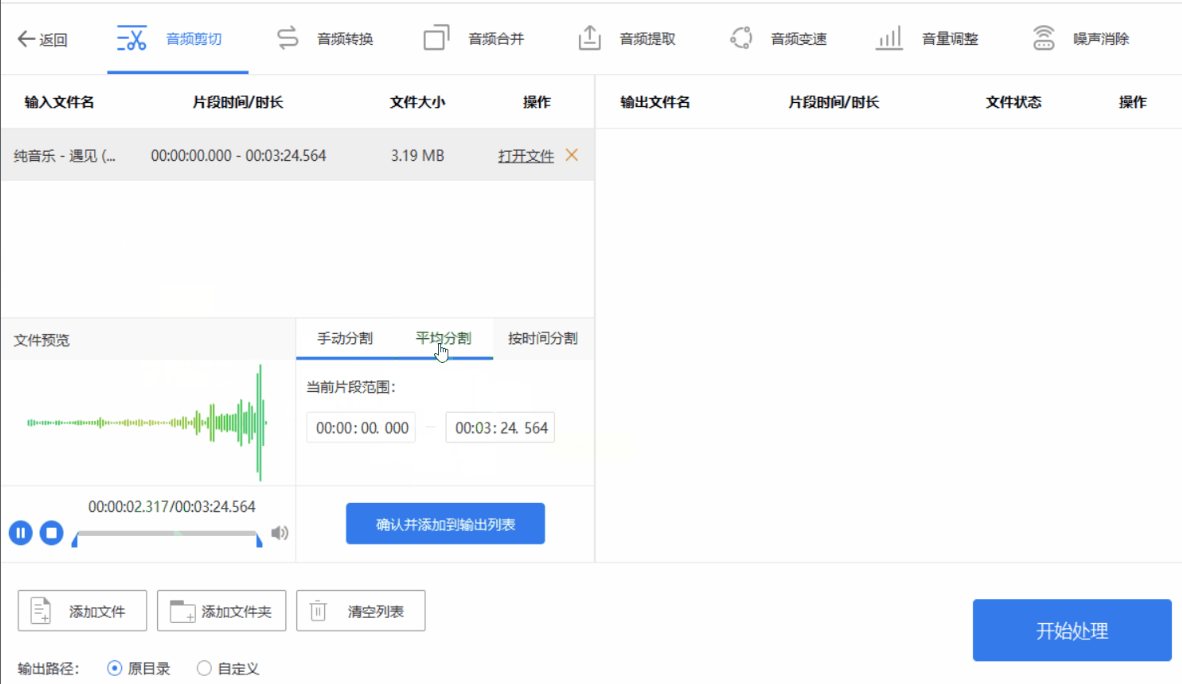
Task: Click the 打开文件 link
Action: pos(525,156)
